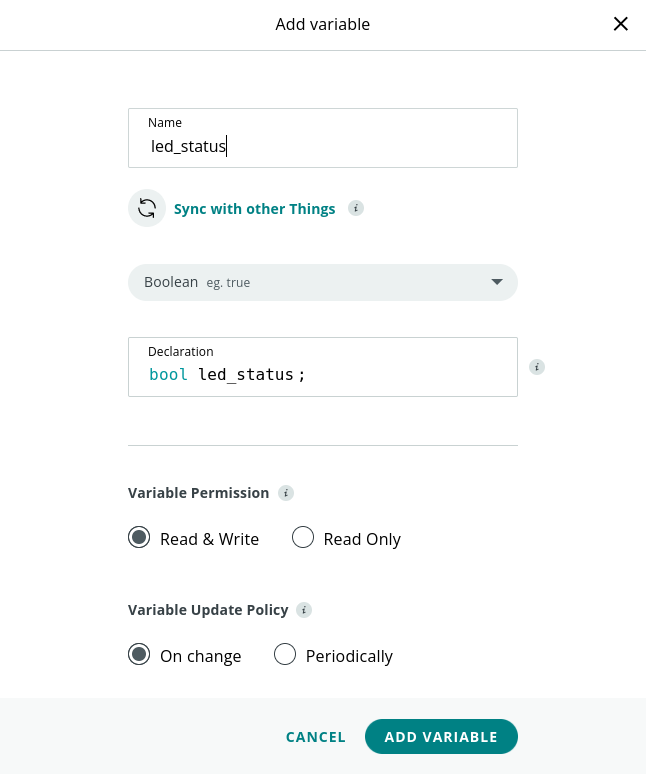The image size is (646, 774).
Task: Select On change update policy
Action: coord(139,654)
